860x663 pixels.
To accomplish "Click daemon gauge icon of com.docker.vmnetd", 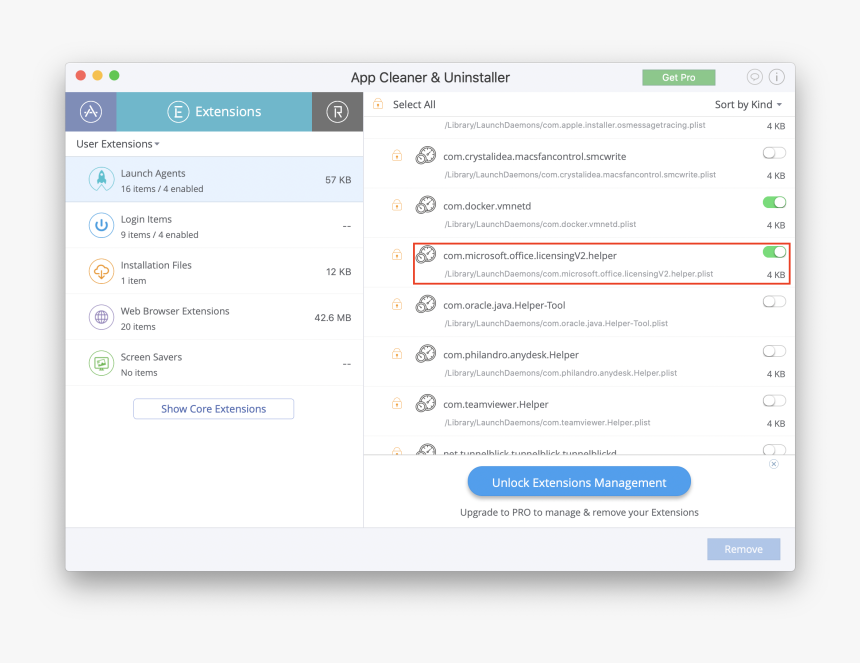I will pos(426,205).
